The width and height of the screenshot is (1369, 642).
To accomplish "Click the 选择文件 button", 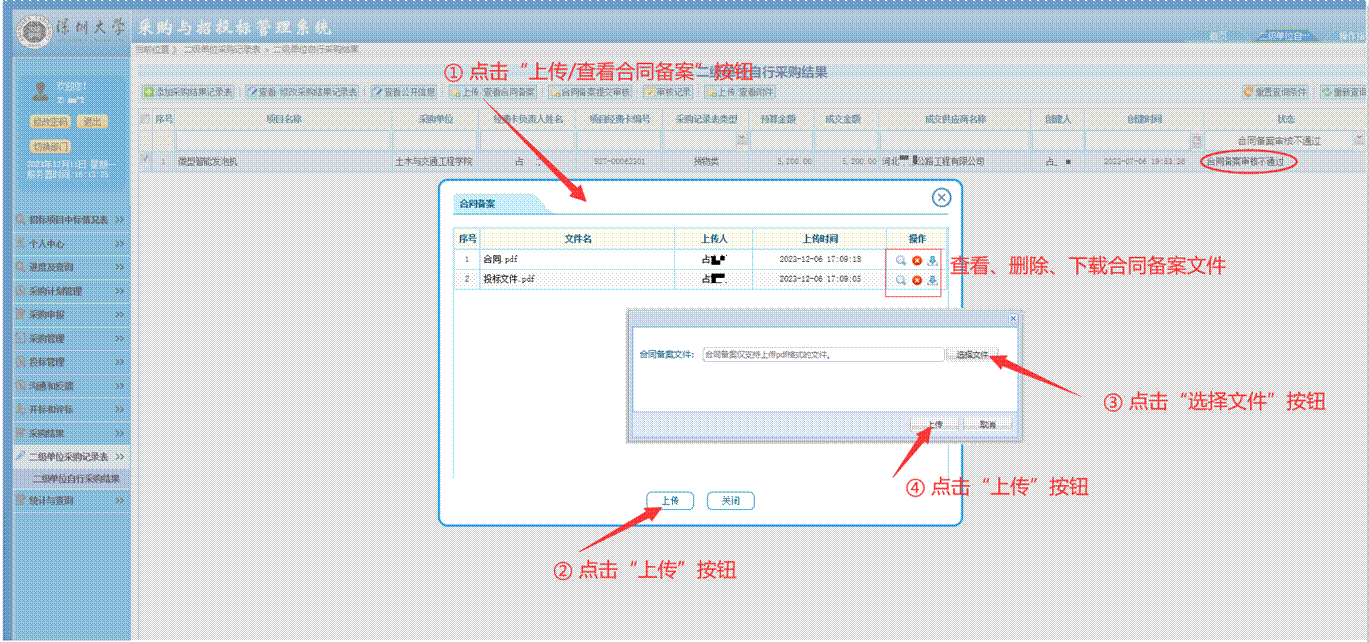I will pyautogui.click(x=971, y=355).
